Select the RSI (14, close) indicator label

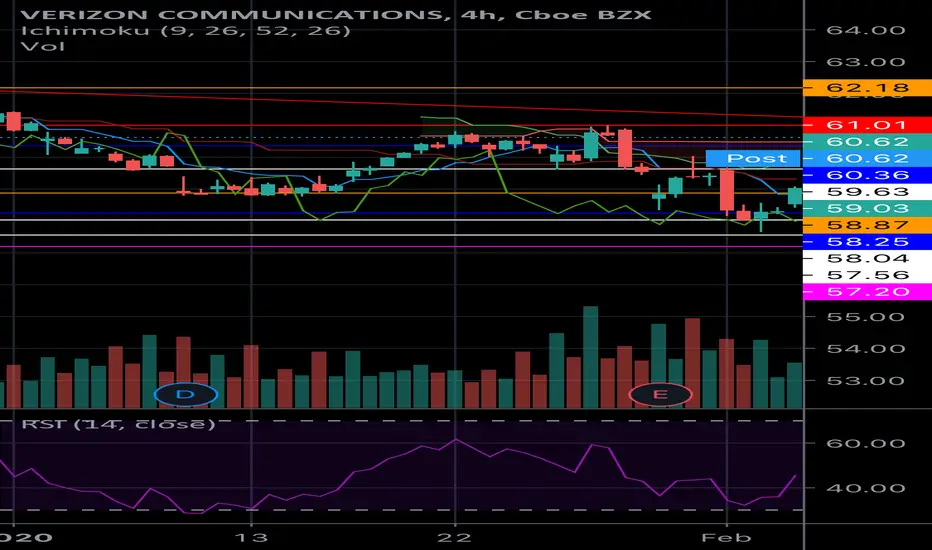(x=118, y=424)
